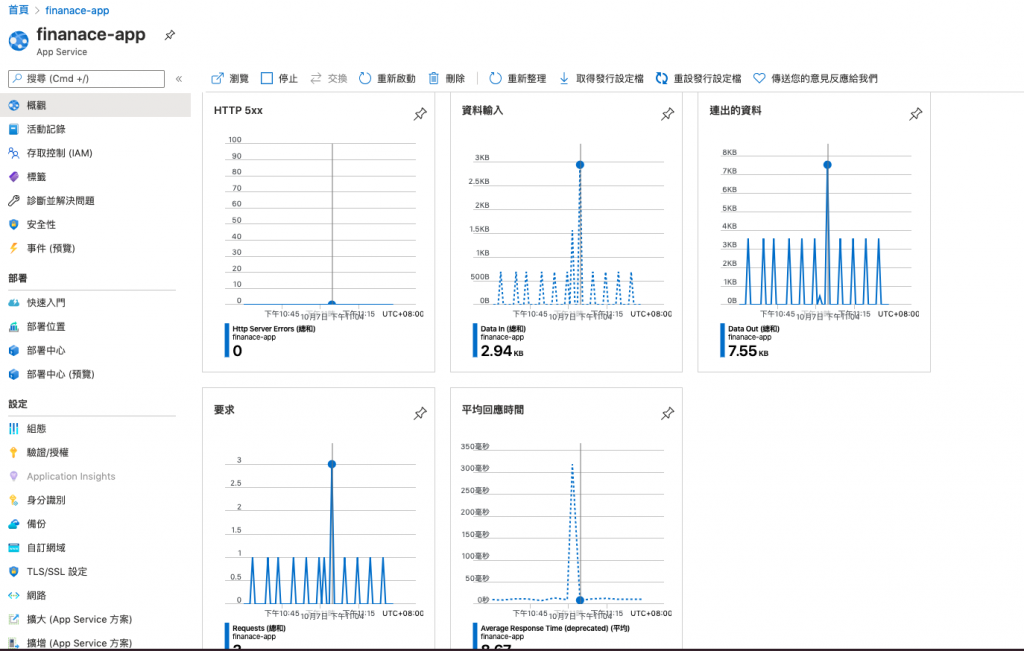The width and height of the screenshot is (1024, 651).
Task: Pin the HTTP 5xx chart to dashboard
Action: tap(420, 114)
